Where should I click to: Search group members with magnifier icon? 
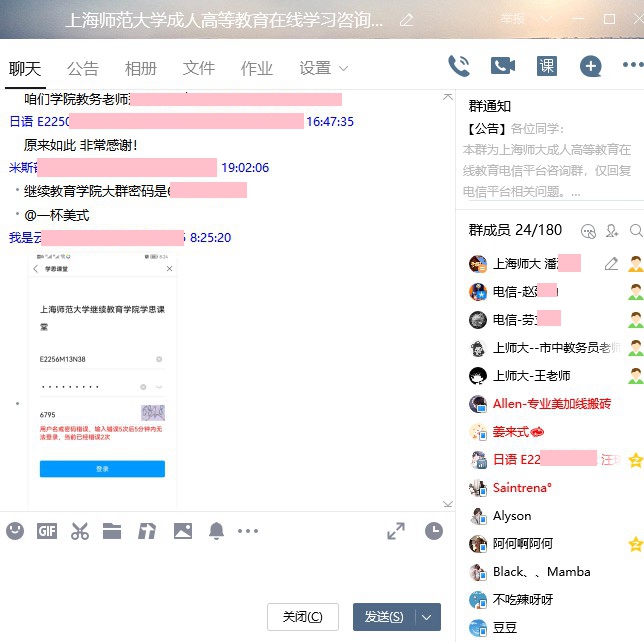636,231
